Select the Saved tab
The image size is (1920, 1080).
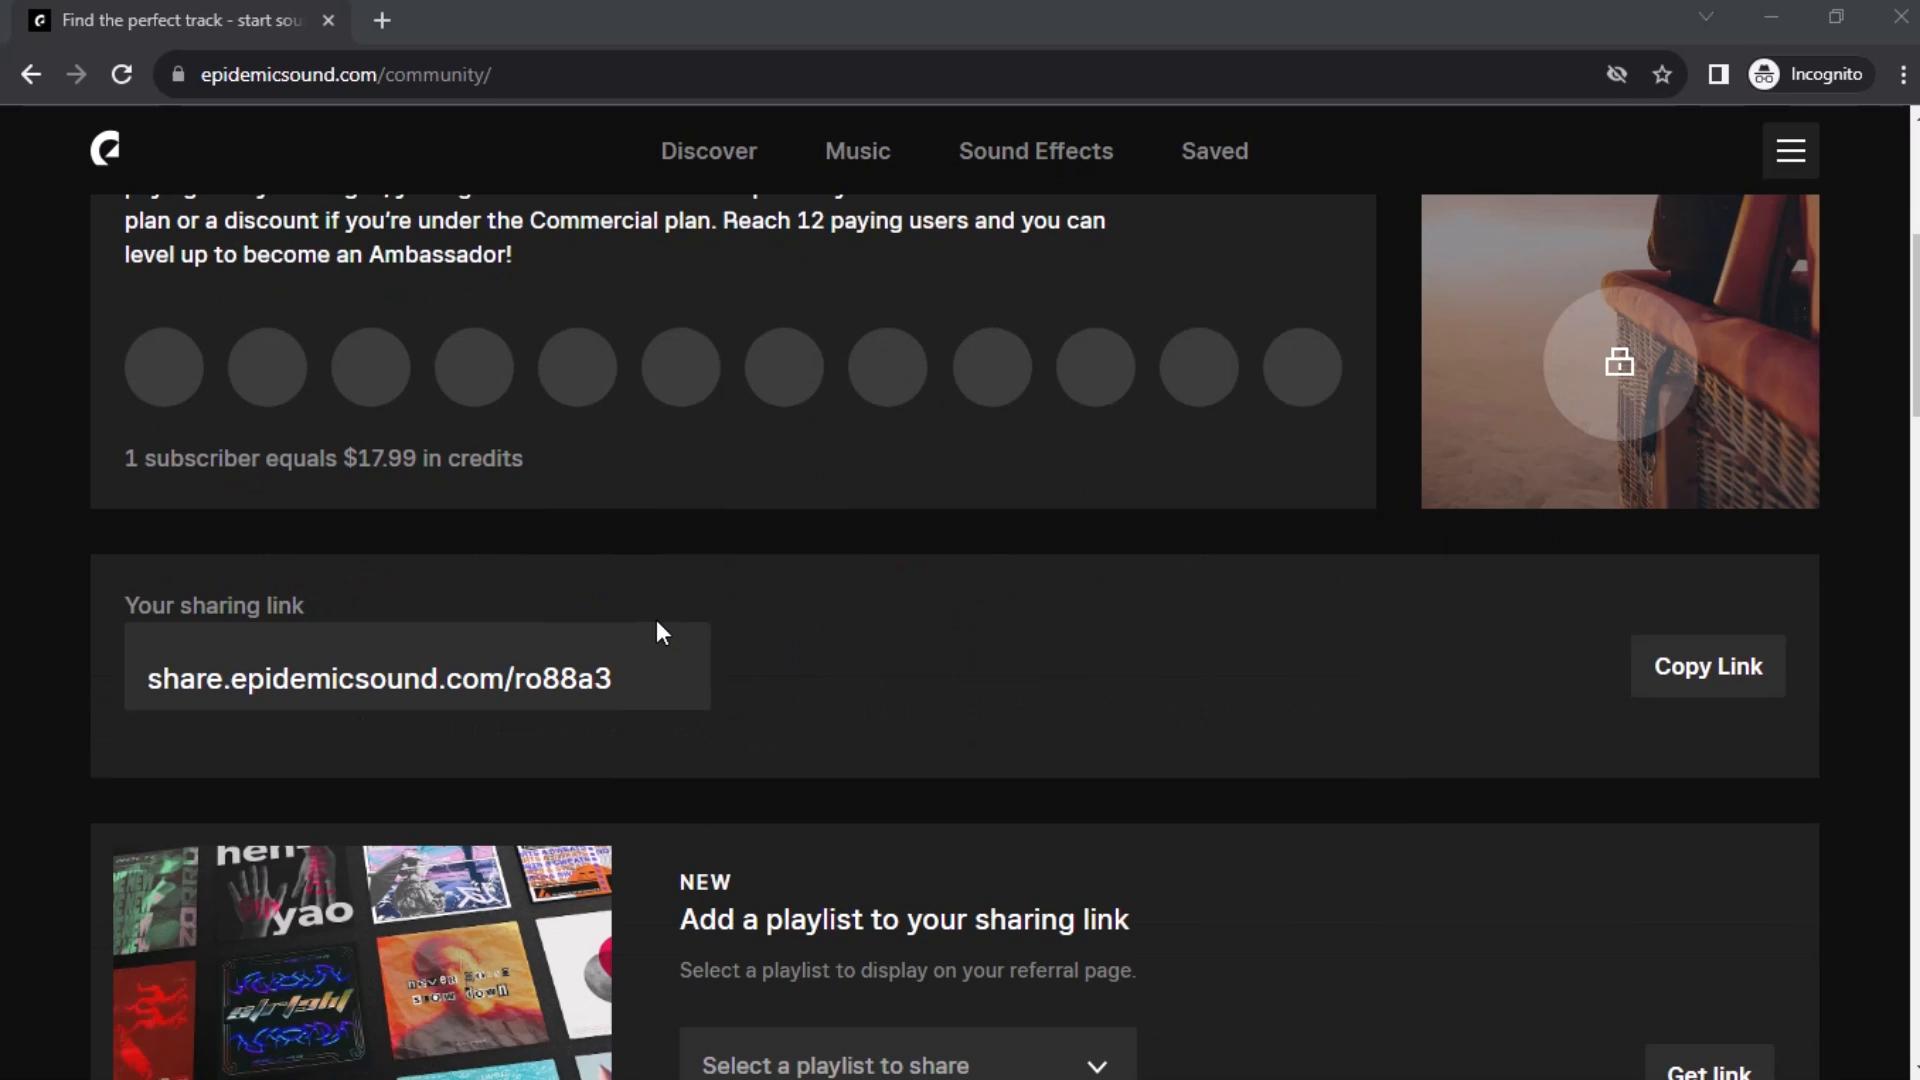(x=1215, y=150)
